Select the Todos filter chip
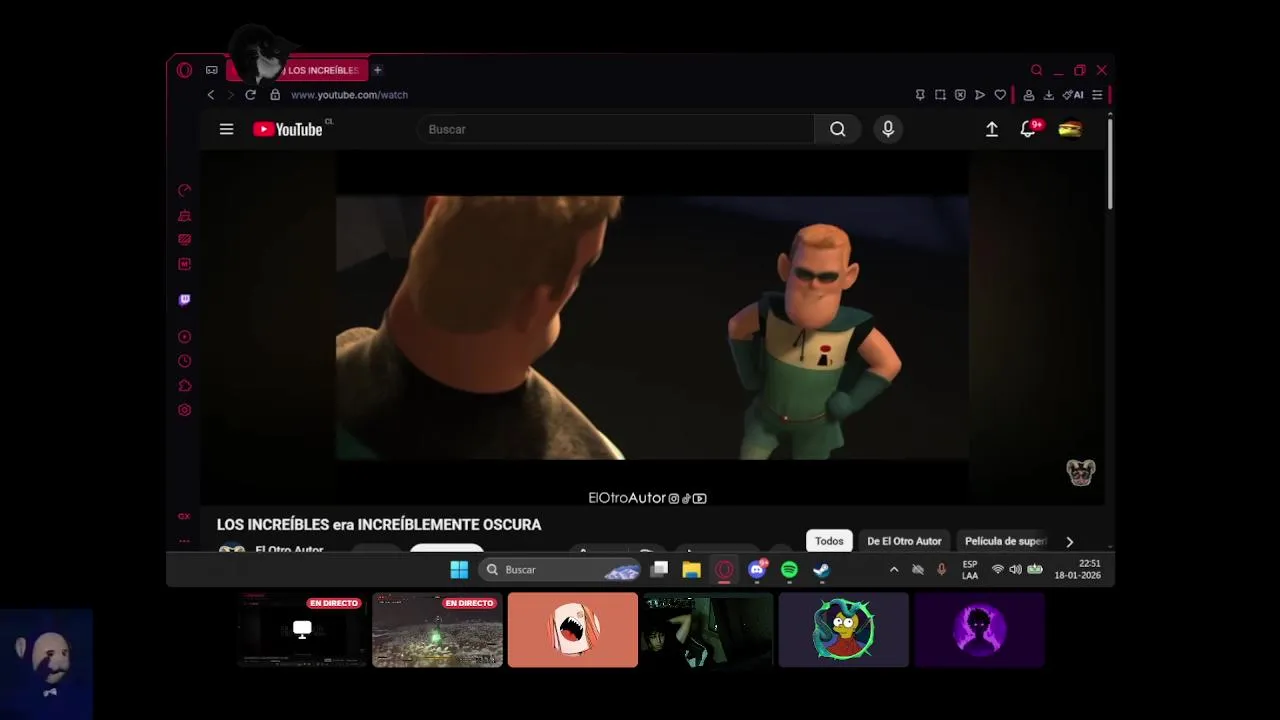This screenshot has width=1280, height=720. click(829, 541)
